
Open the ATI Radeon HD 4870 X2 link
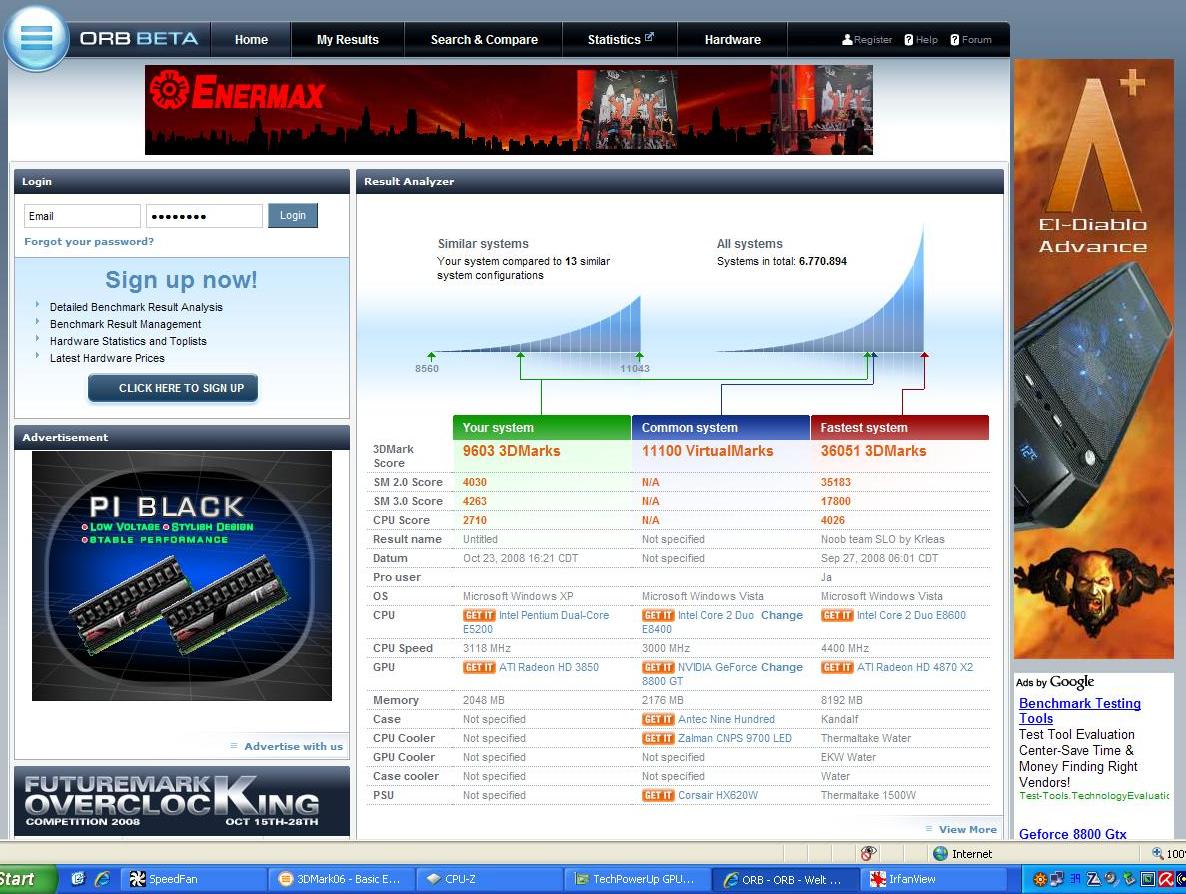point(914,667)
